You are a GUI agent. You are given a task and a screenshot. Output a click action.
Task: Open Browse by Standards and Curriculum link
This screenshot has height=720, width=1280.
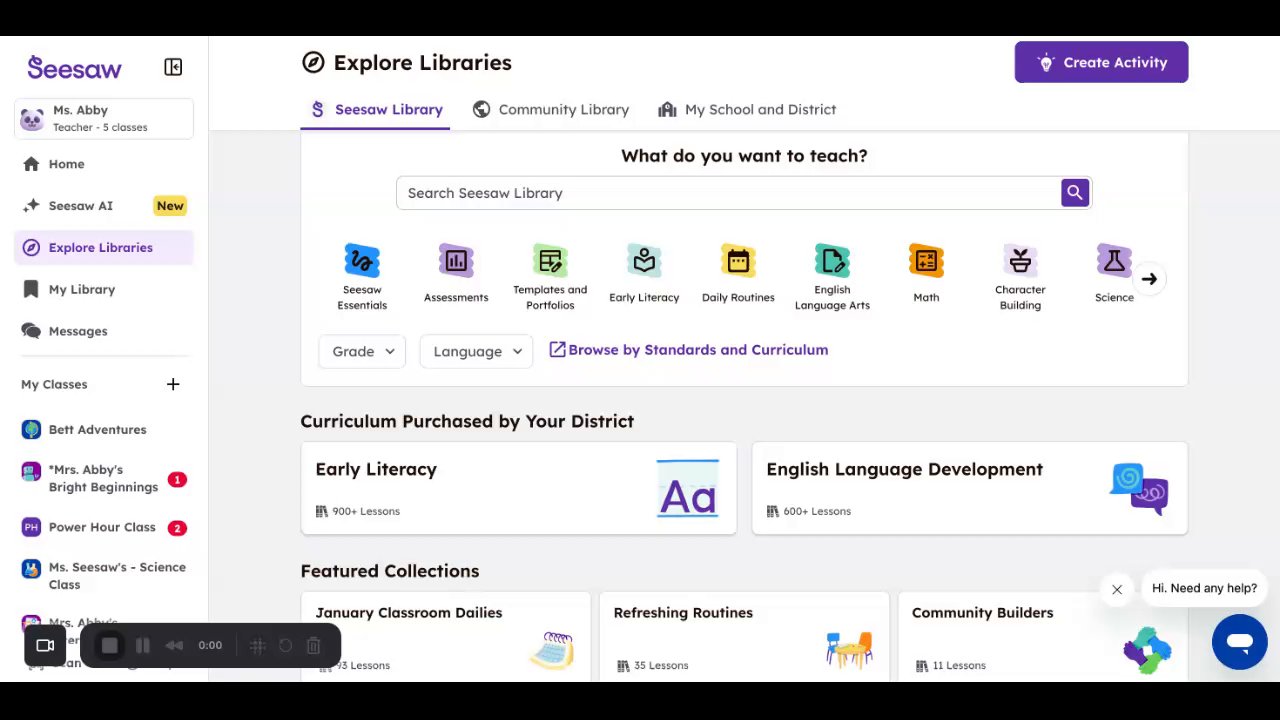point(689,350)
